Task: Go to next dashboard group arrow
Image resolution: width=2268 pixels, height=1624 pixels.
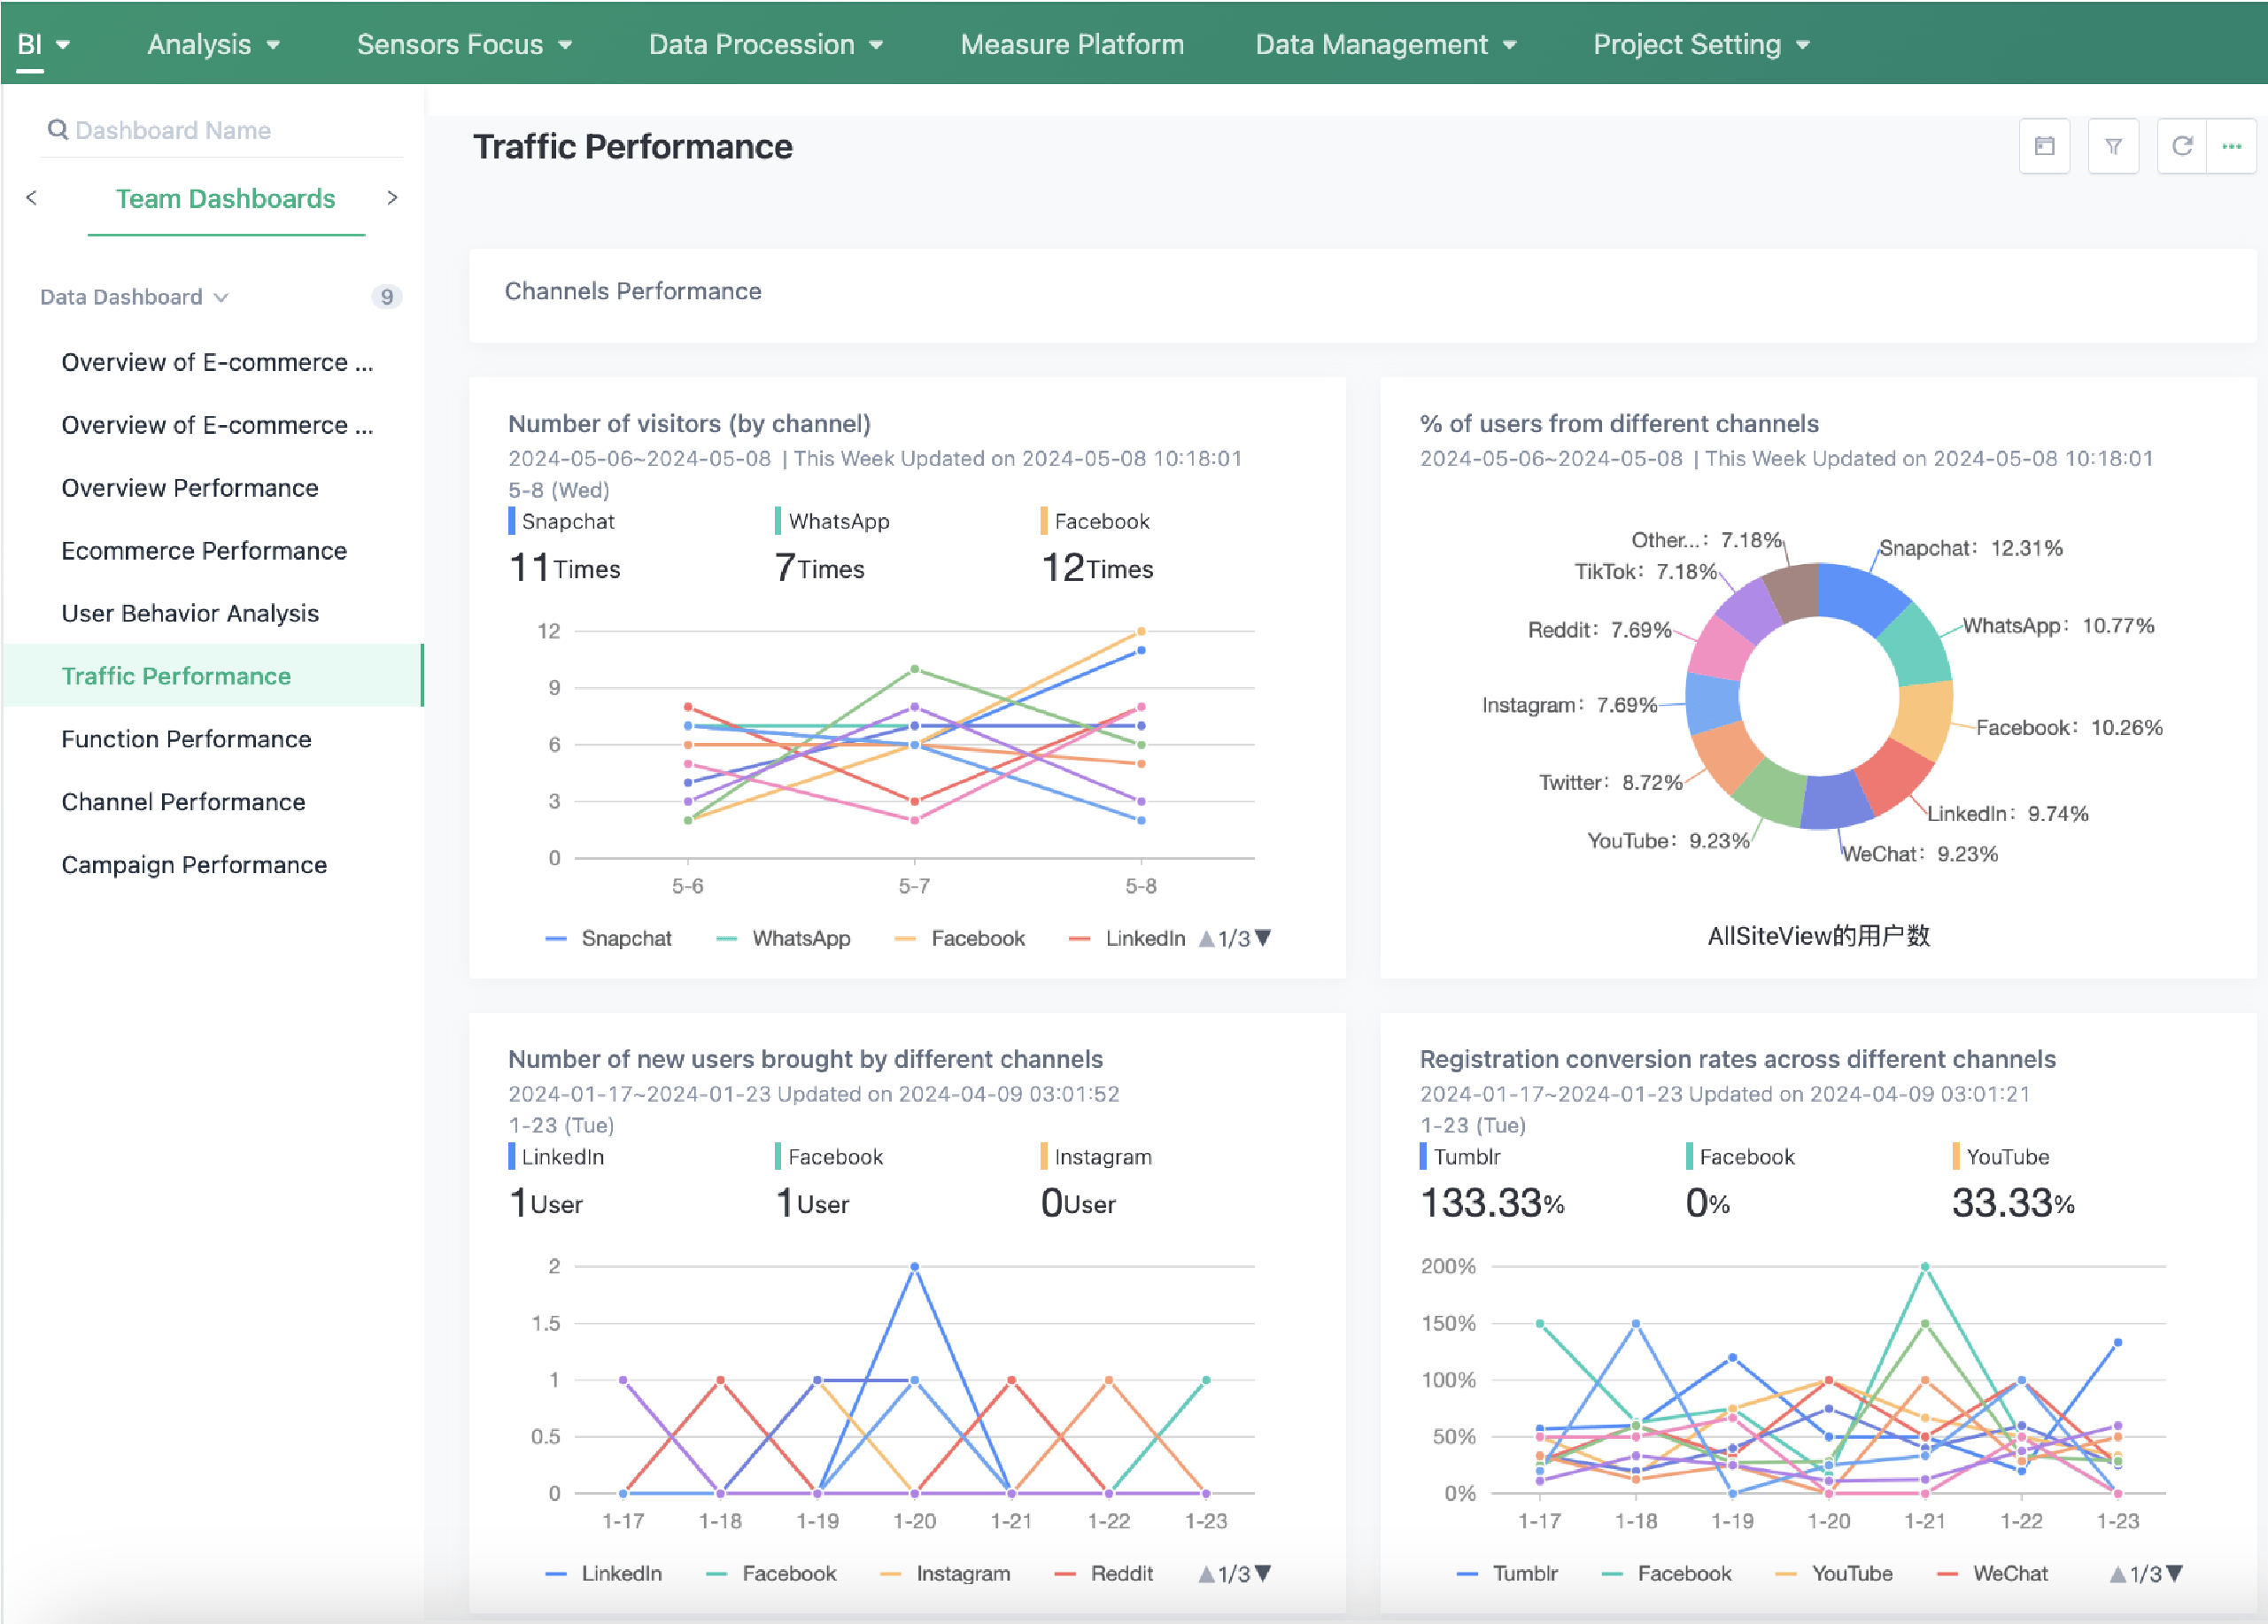Action: tap(392, 198)
